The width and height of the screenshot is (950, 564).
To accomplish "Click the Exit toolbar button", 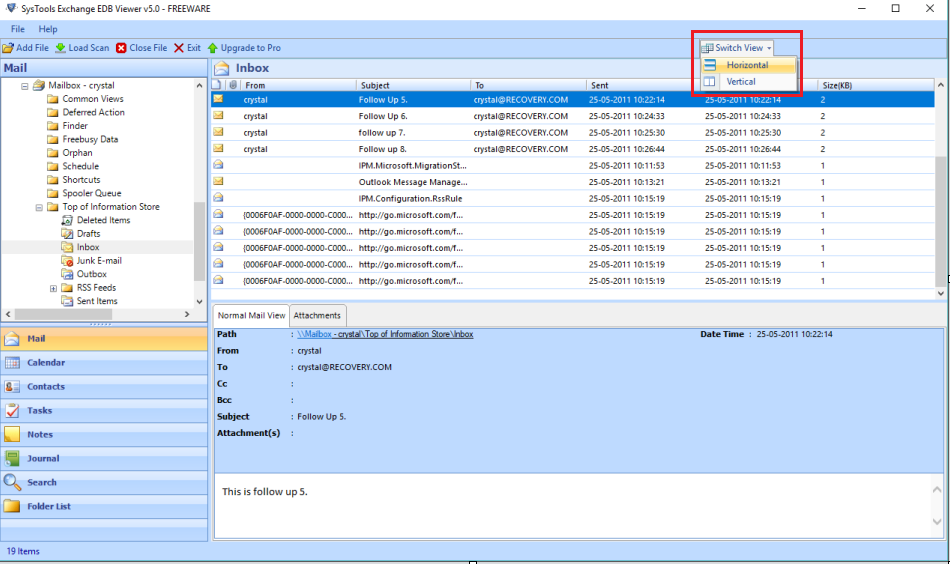I will point(187,48).
